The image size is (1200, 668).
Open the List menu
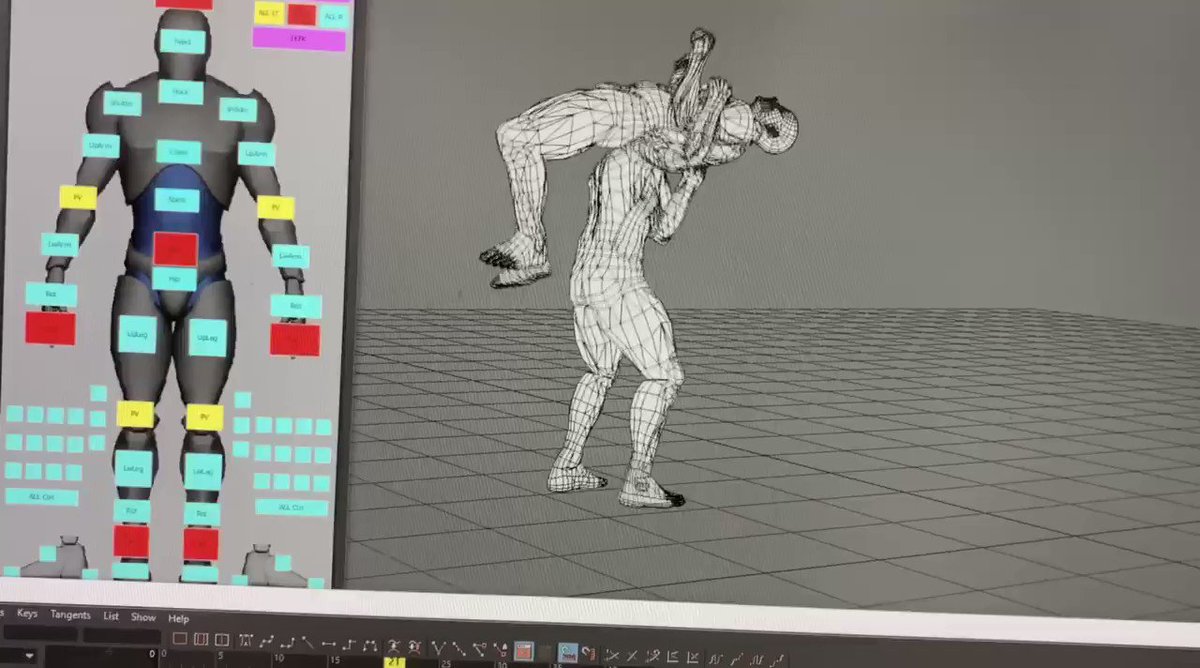[111, 616]
